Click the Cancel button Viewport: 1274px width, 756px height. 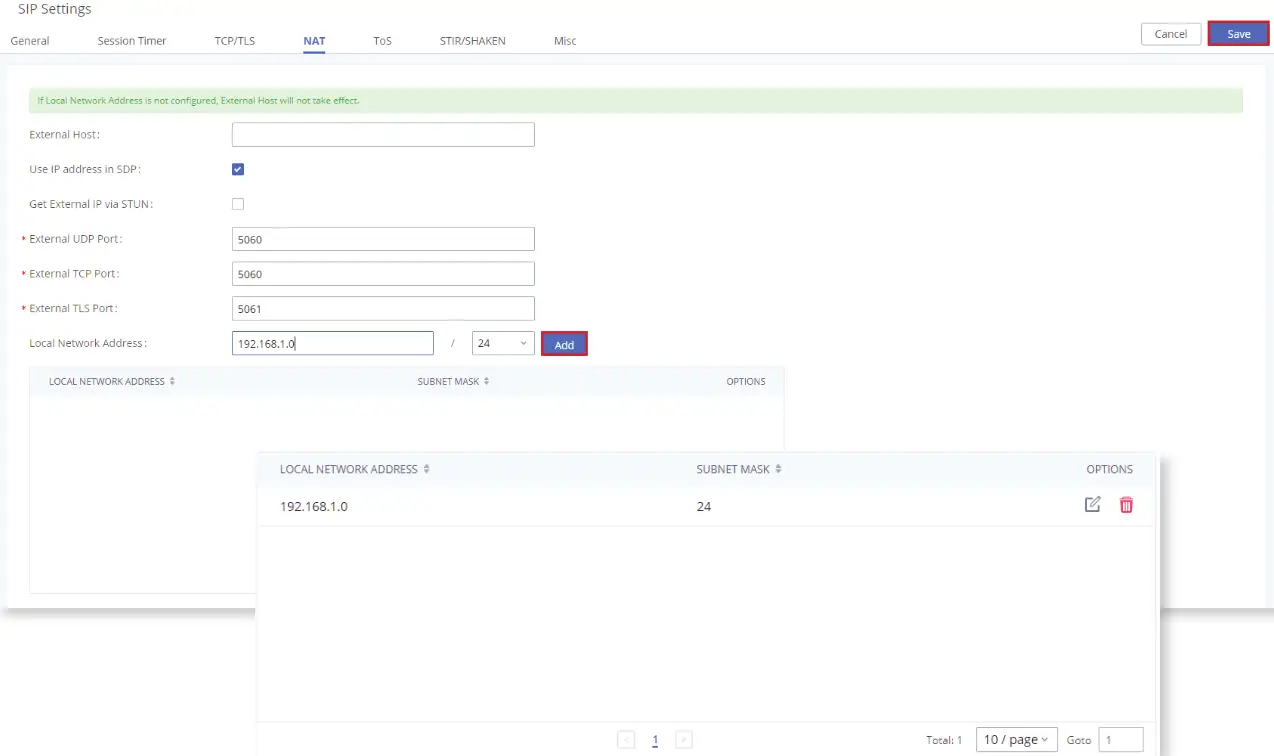[1171, 34]
